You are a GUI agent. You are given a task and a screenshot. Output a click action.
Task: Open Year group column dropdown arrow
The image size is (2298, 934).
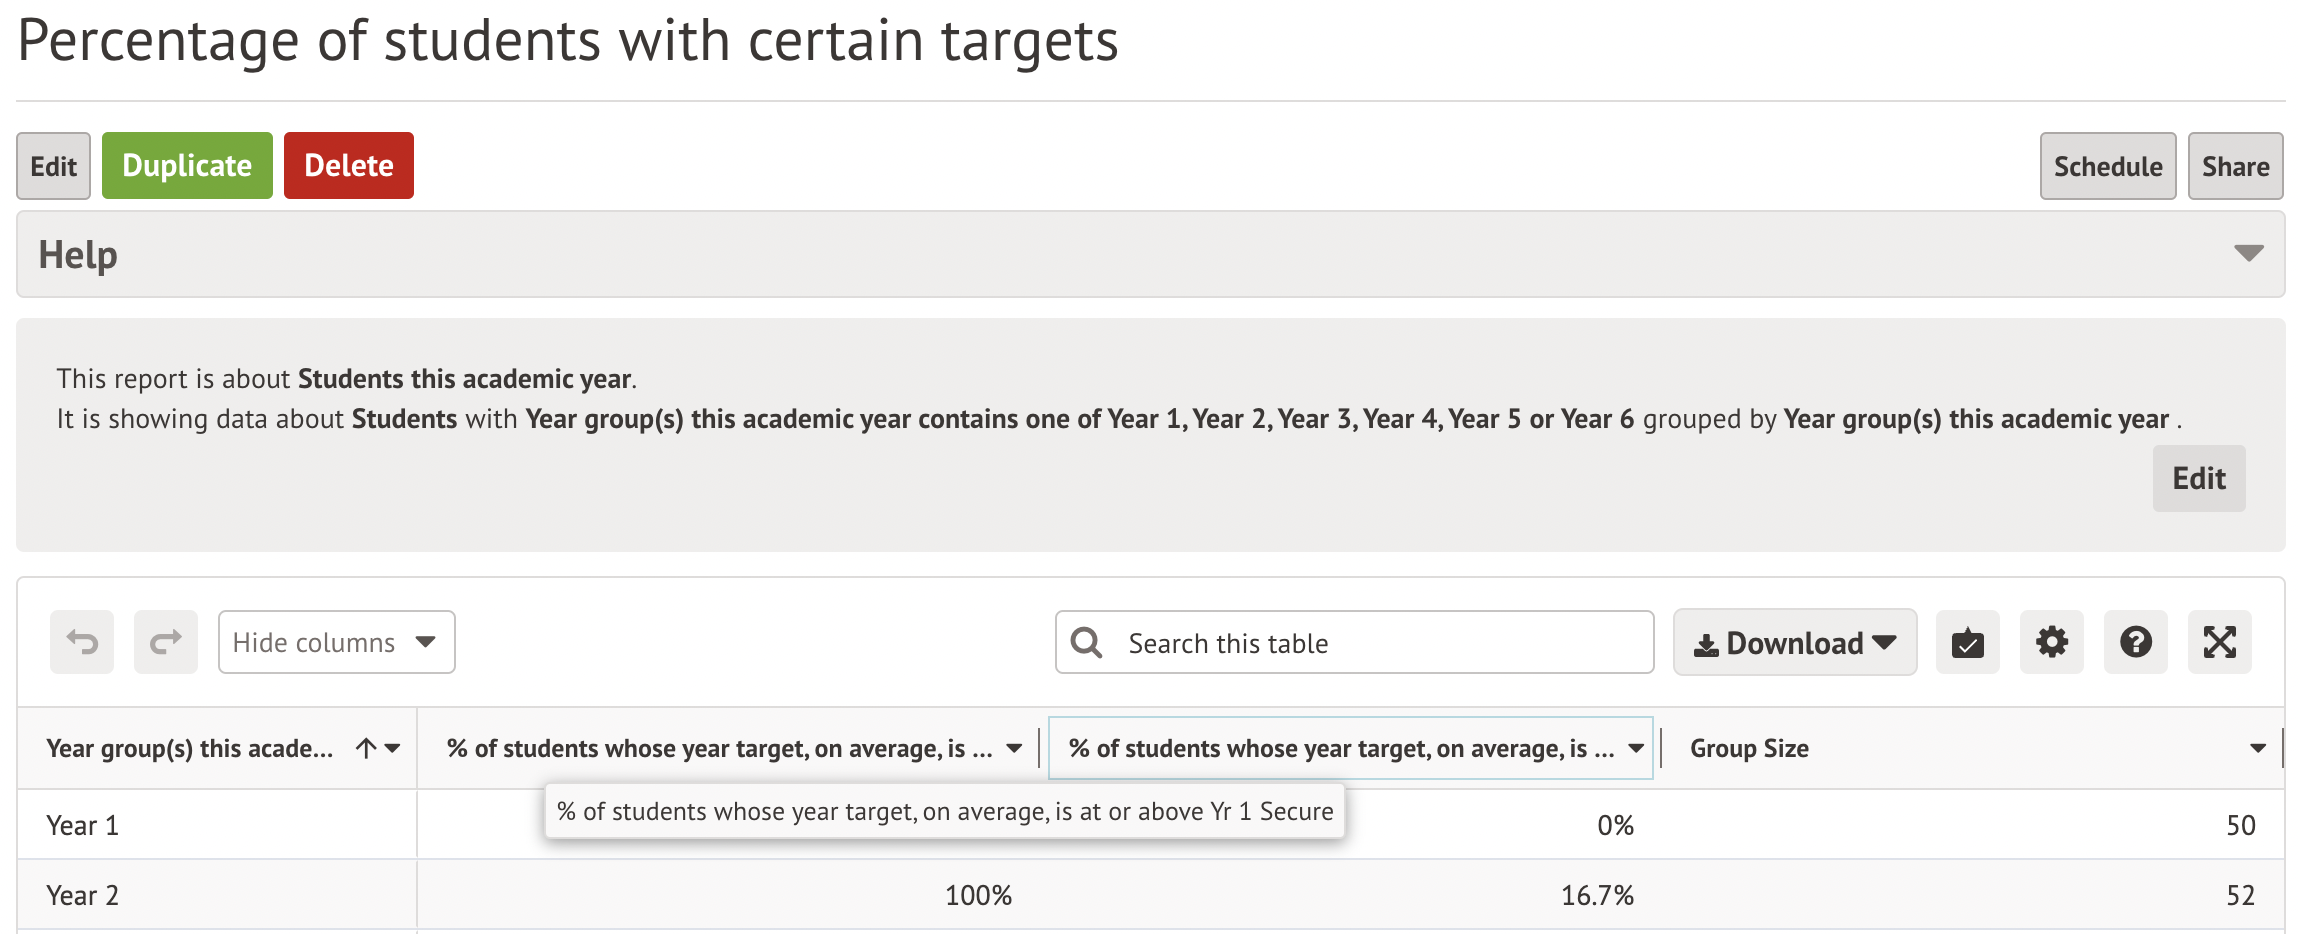(393, 748)
